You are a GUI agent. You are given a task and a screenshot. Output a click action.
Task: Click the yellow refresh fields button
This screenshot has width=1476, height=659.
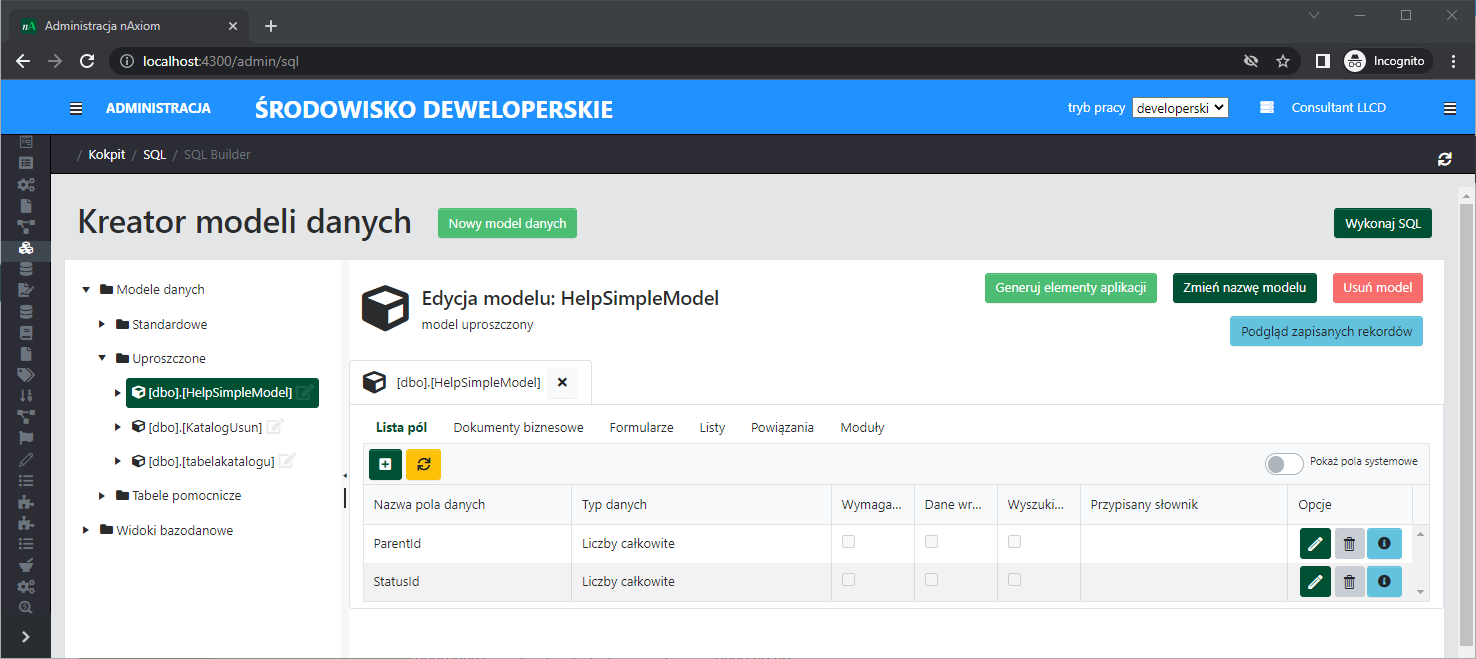tap(423, 465)
